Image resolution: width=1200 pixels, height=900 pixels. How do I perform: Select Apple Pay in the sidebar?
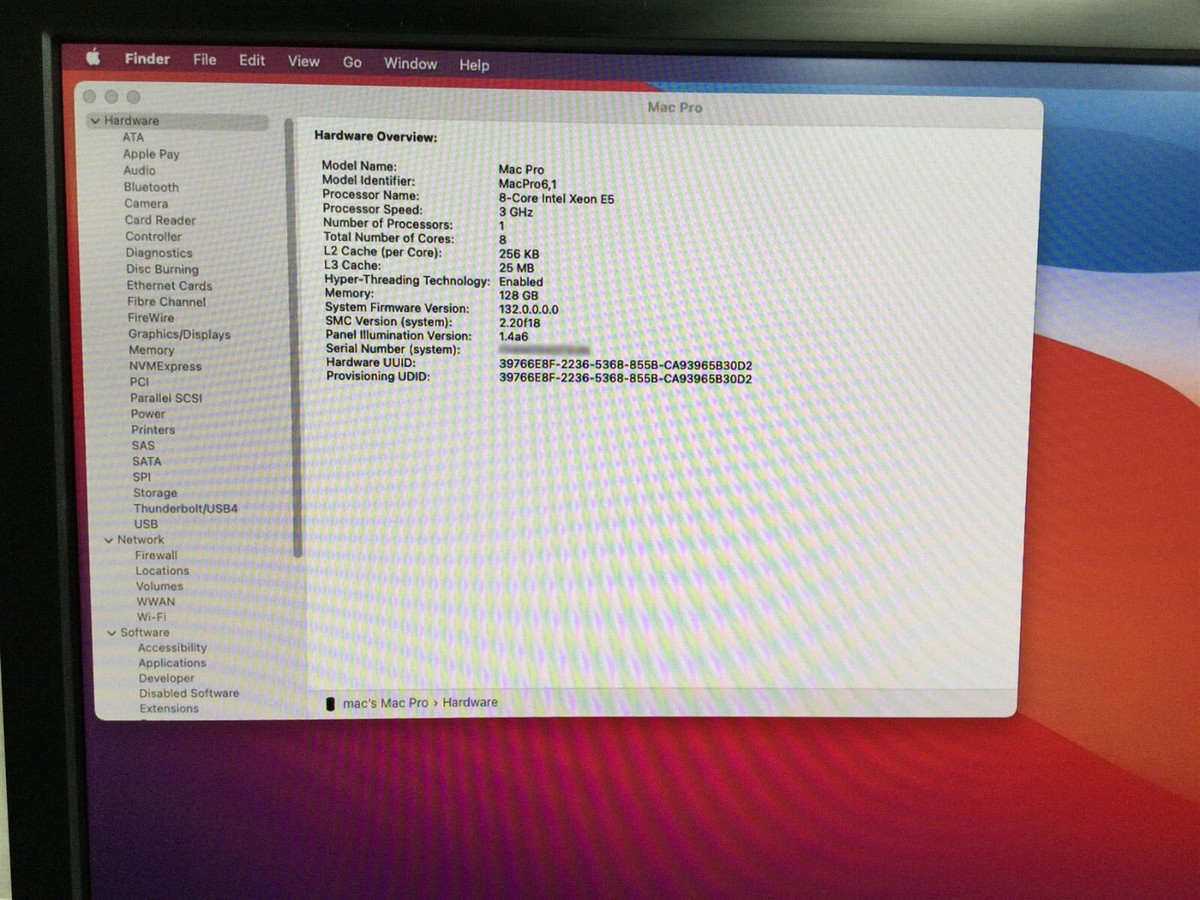151,154
